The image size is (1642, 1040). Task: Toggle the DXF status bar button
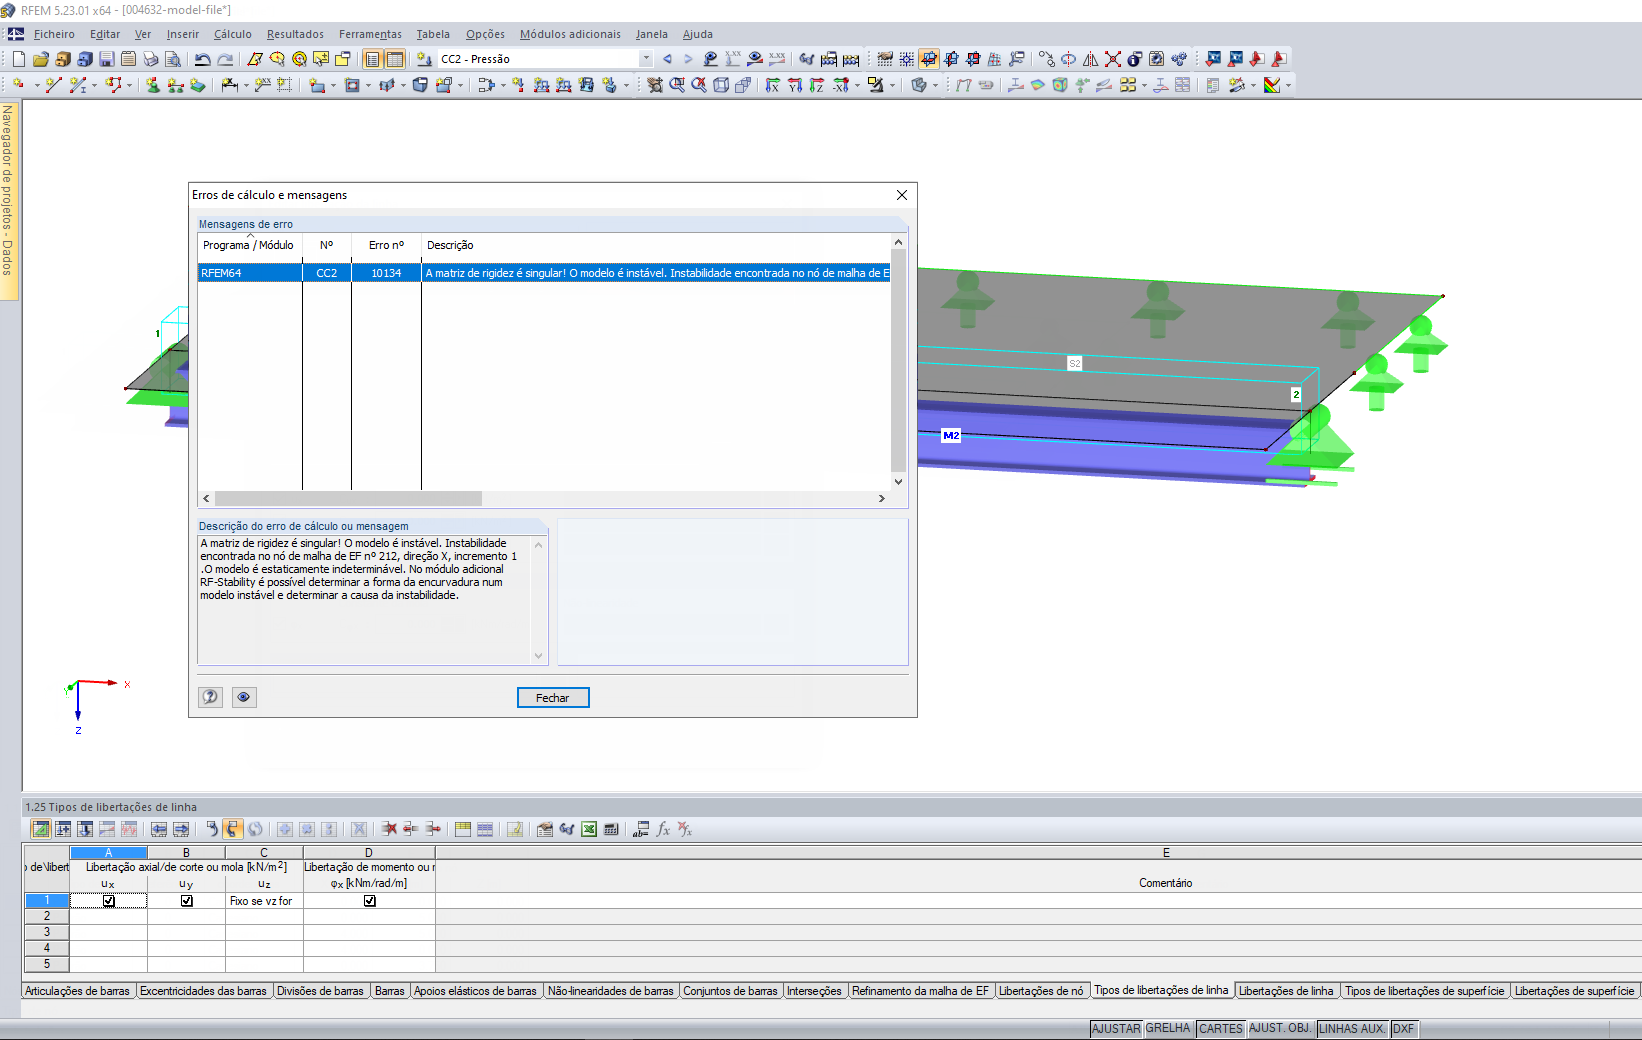point(1404,1029)
